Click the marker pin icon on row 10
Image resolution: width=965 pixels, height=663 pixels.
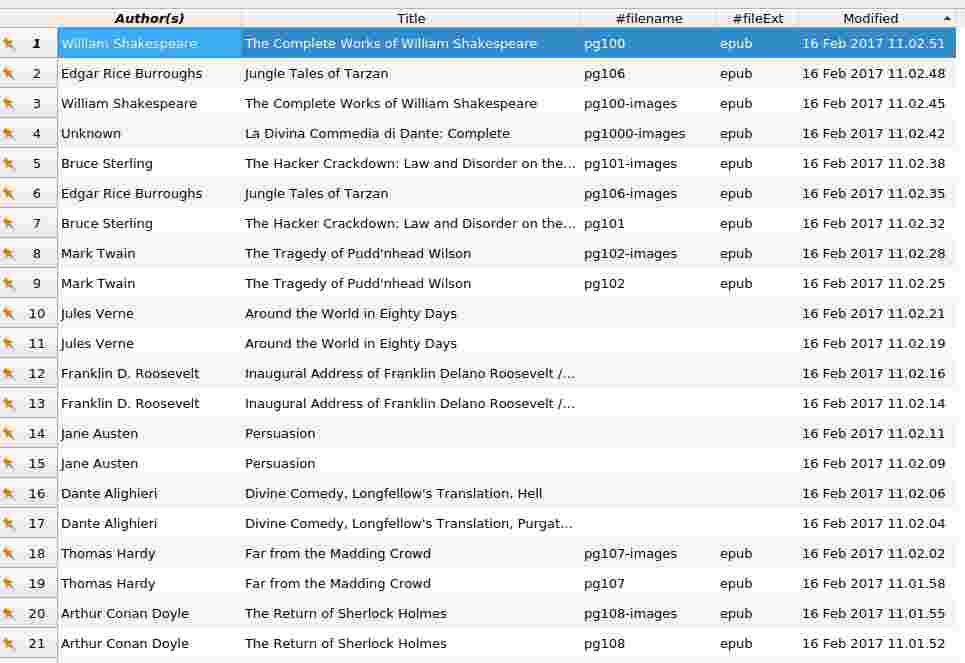8,313
